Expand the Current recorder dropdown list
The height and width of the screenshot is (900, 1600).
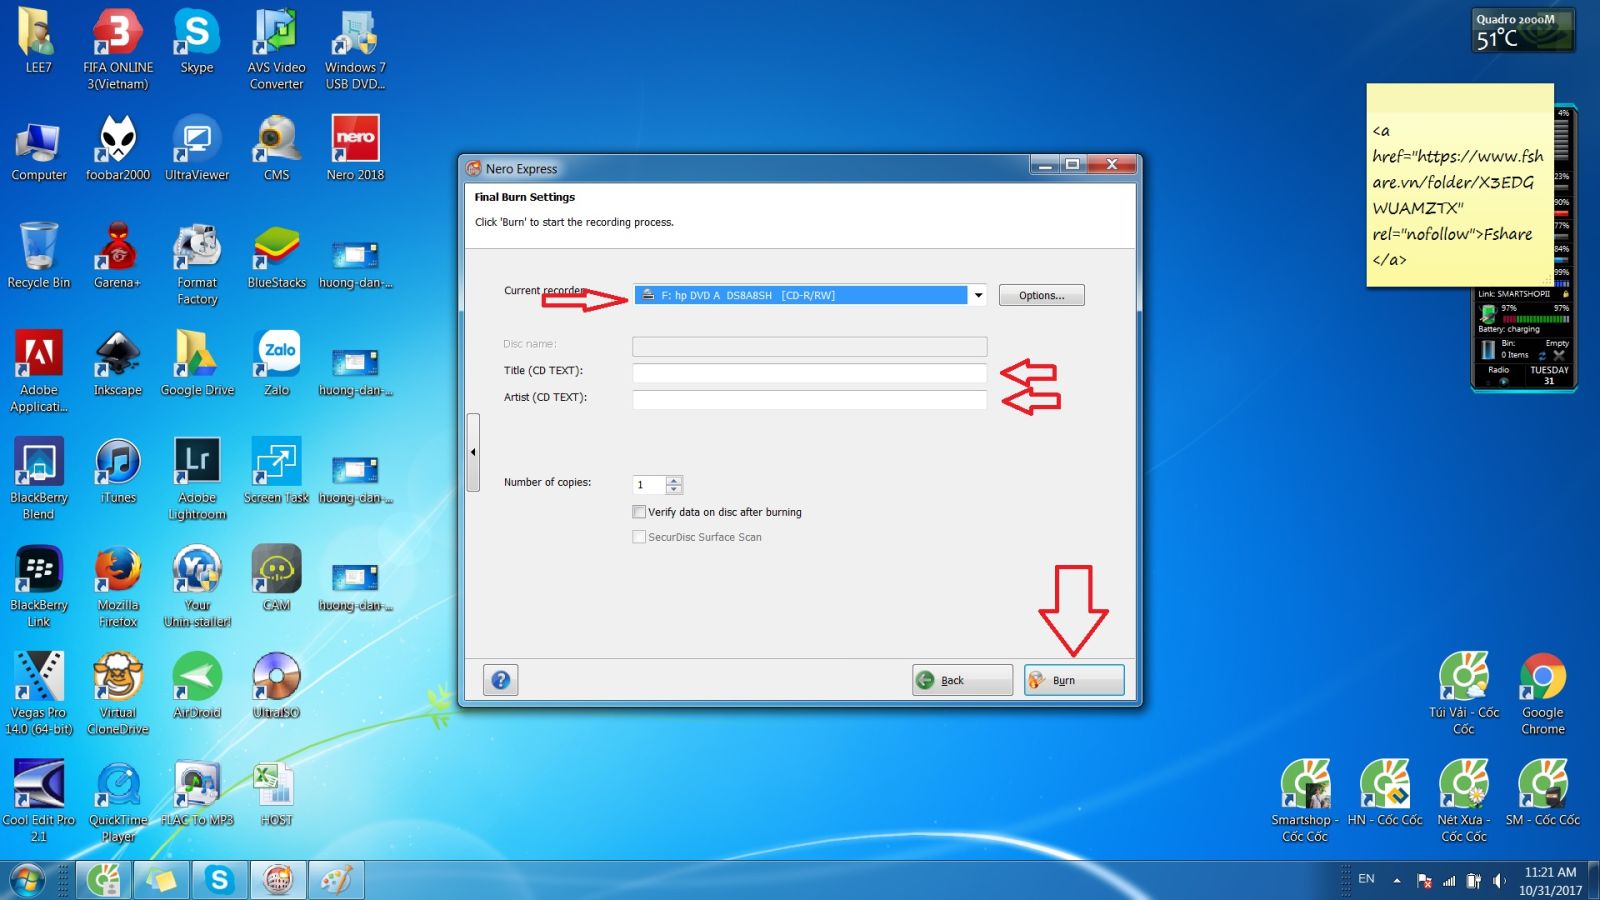tap(978, 295)
